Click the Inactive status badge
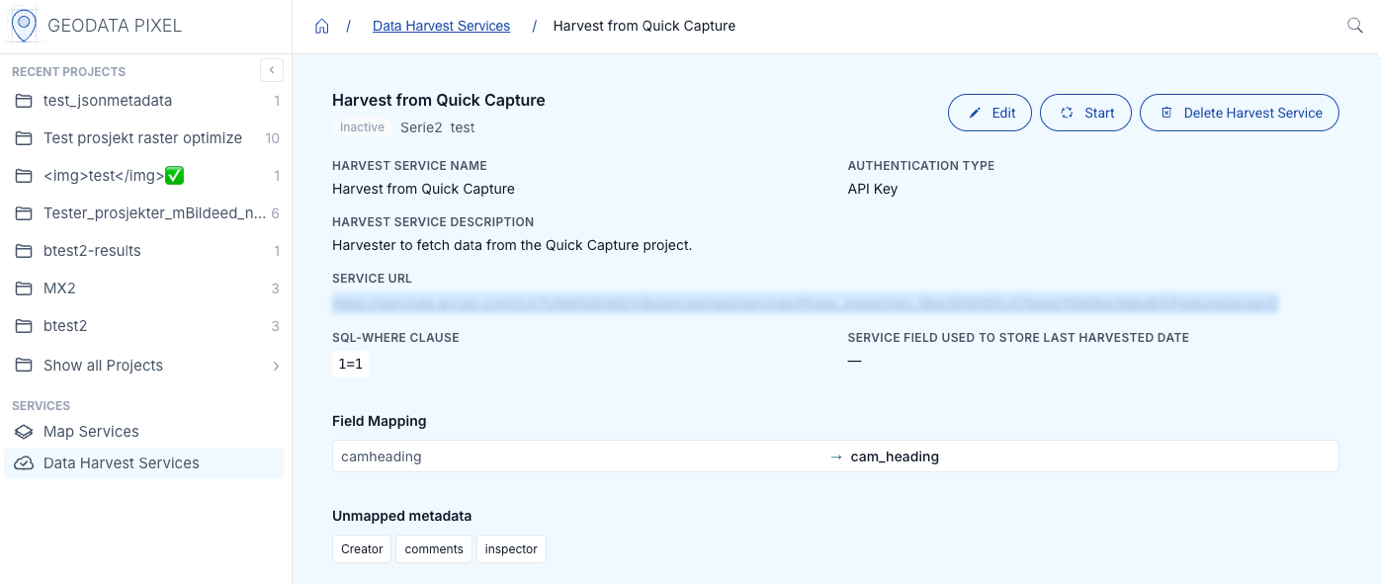The width and height of the screenshot is (1381, 584). click(x=362, y=128)
